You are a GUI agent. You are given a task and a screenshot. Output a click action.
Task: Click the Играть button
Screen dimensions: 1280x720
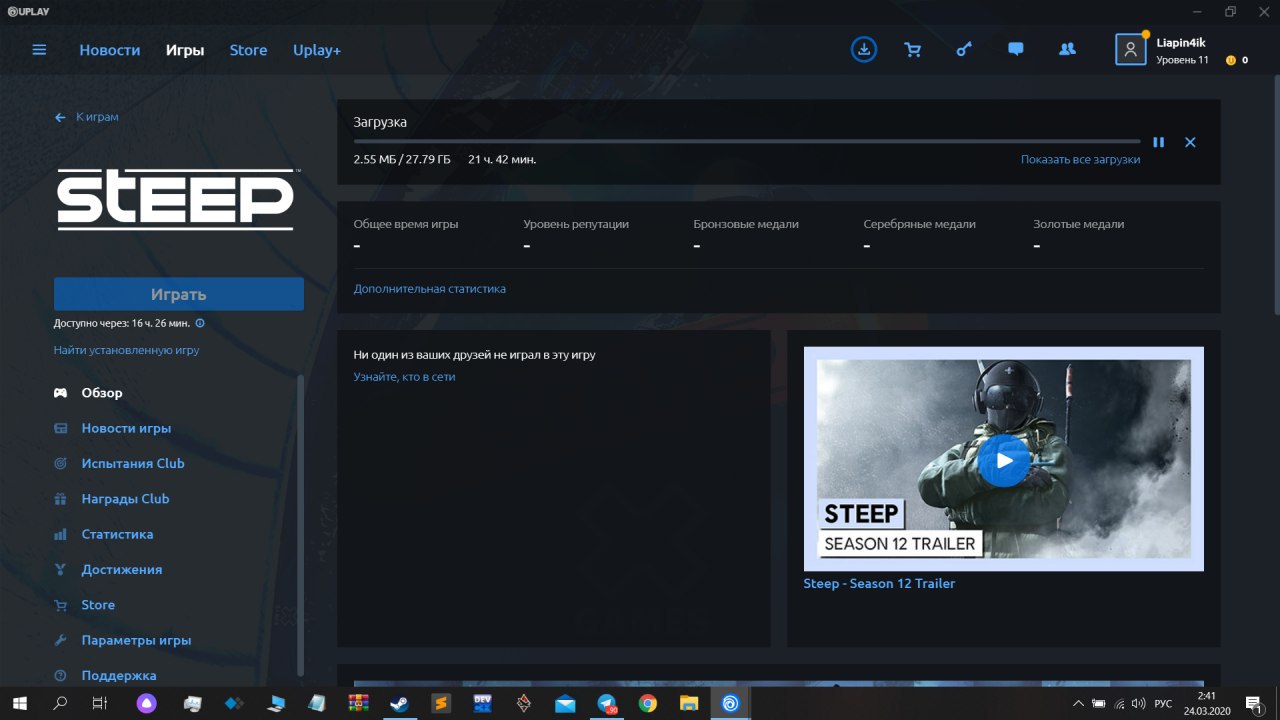179,294
